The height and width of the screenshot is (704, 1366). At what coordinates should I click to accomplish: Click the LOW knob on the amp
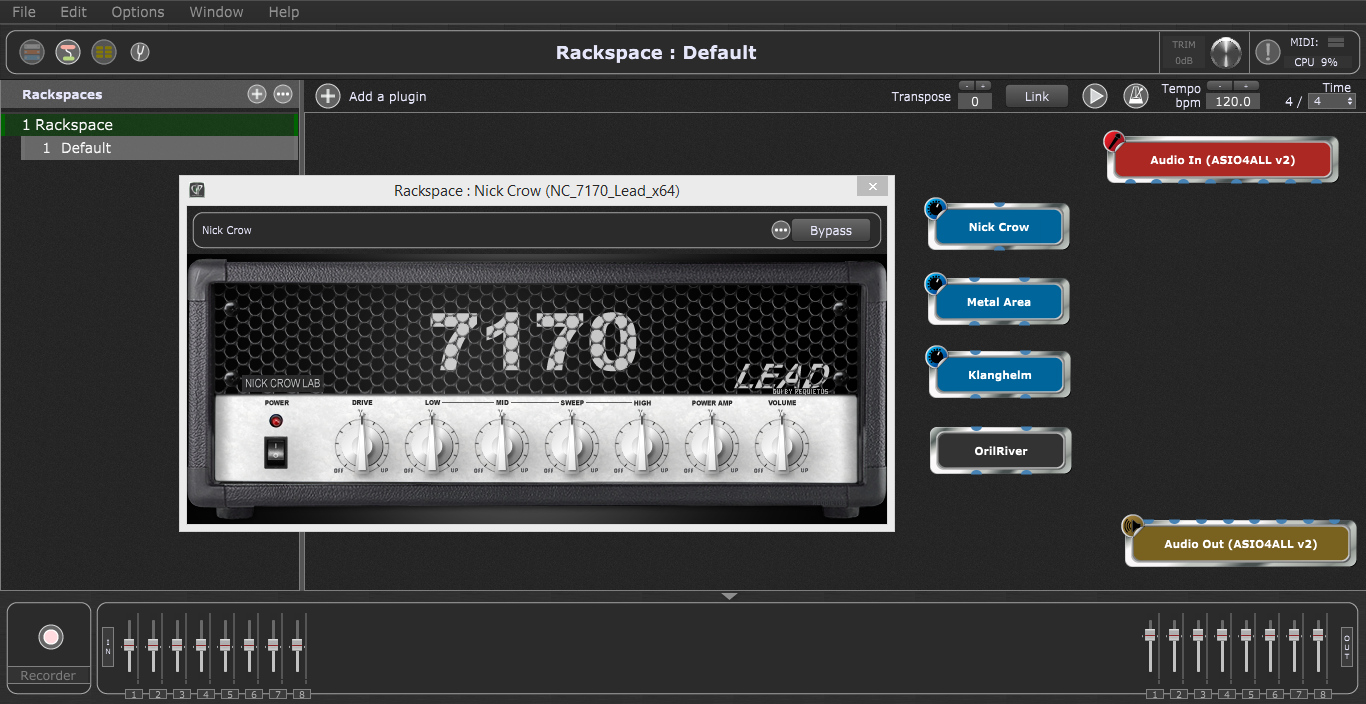[431, 445]
